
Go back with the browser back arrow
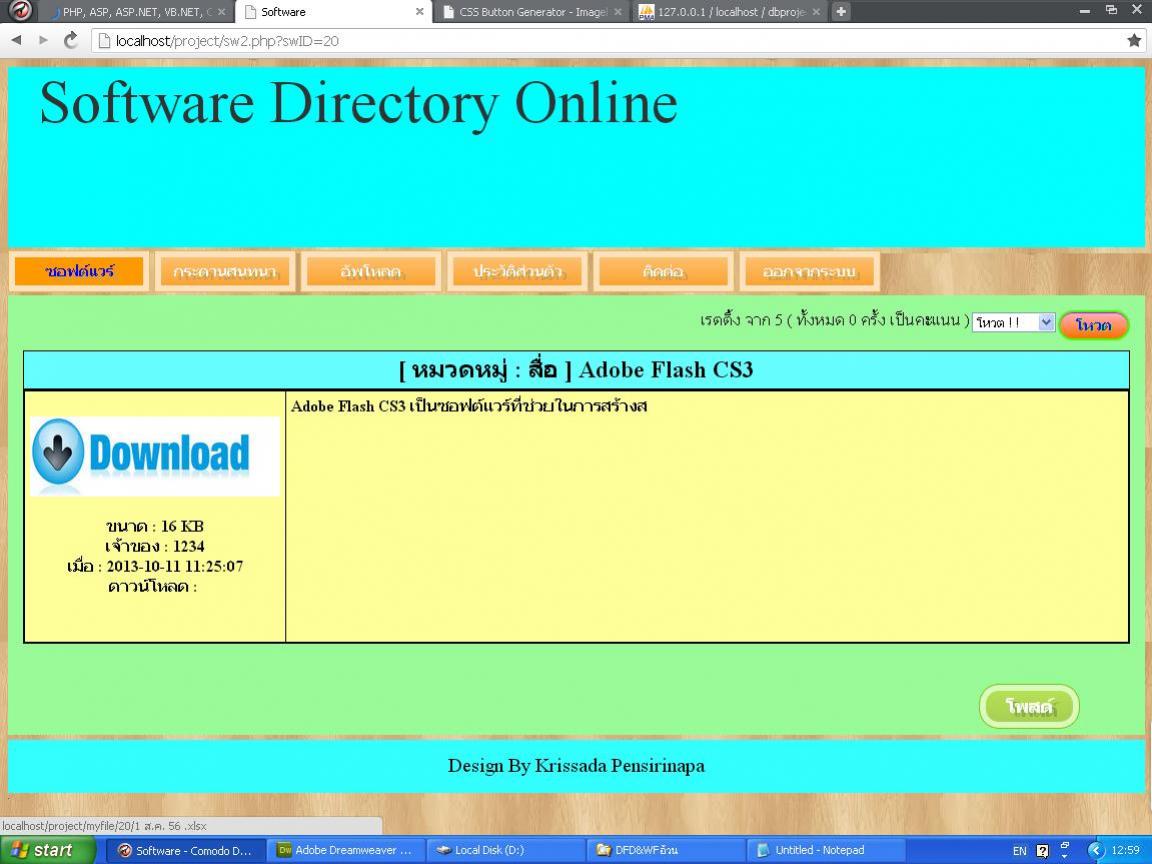click(16, 40)
